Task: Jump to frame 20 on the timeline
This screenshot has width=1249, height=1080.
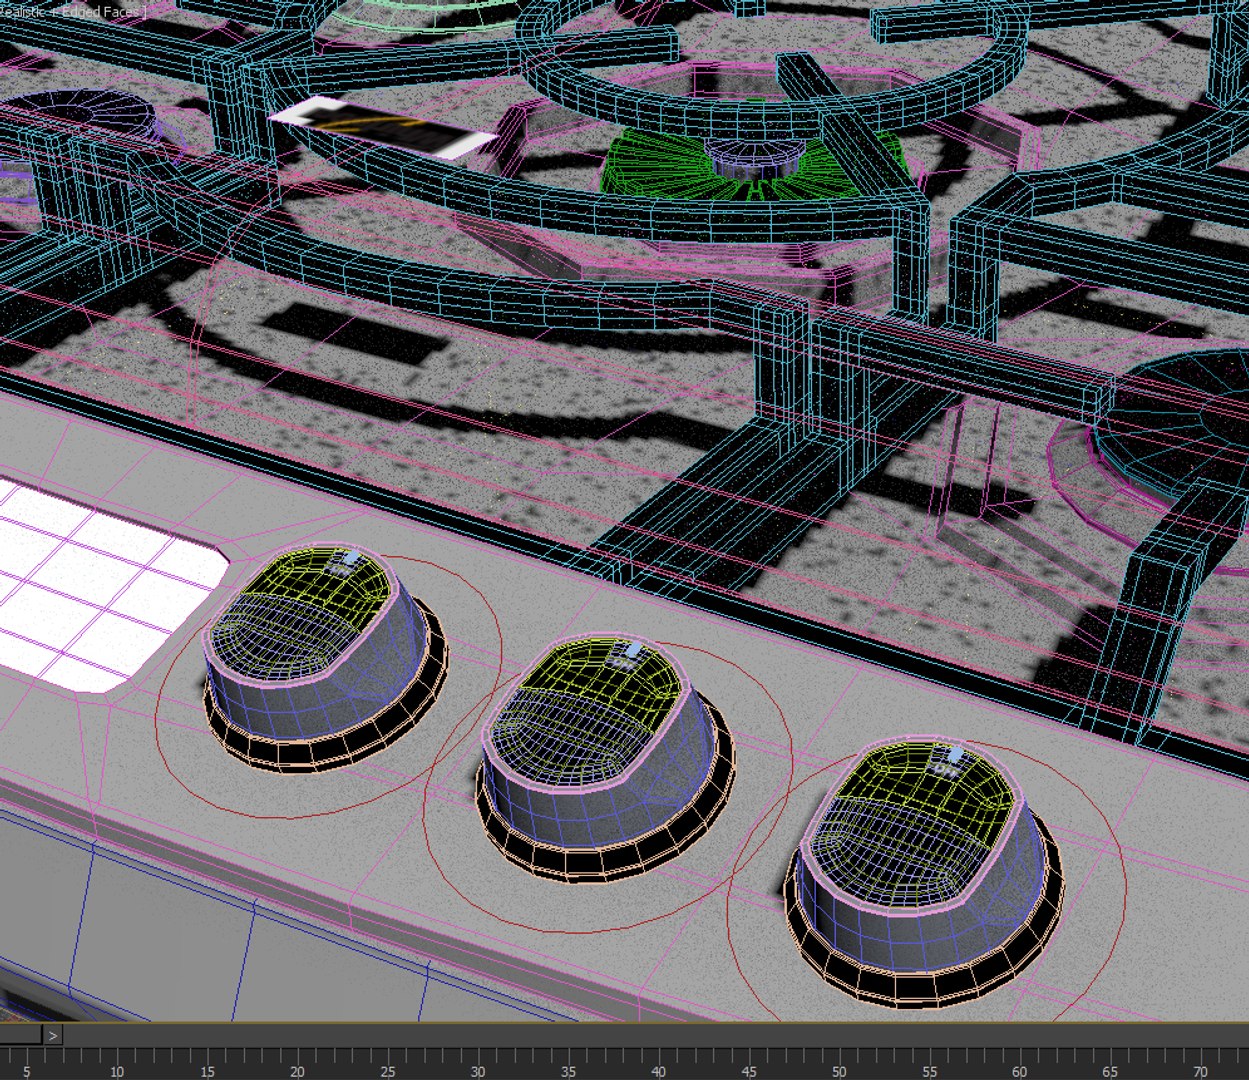Action: pos(297,1071)
